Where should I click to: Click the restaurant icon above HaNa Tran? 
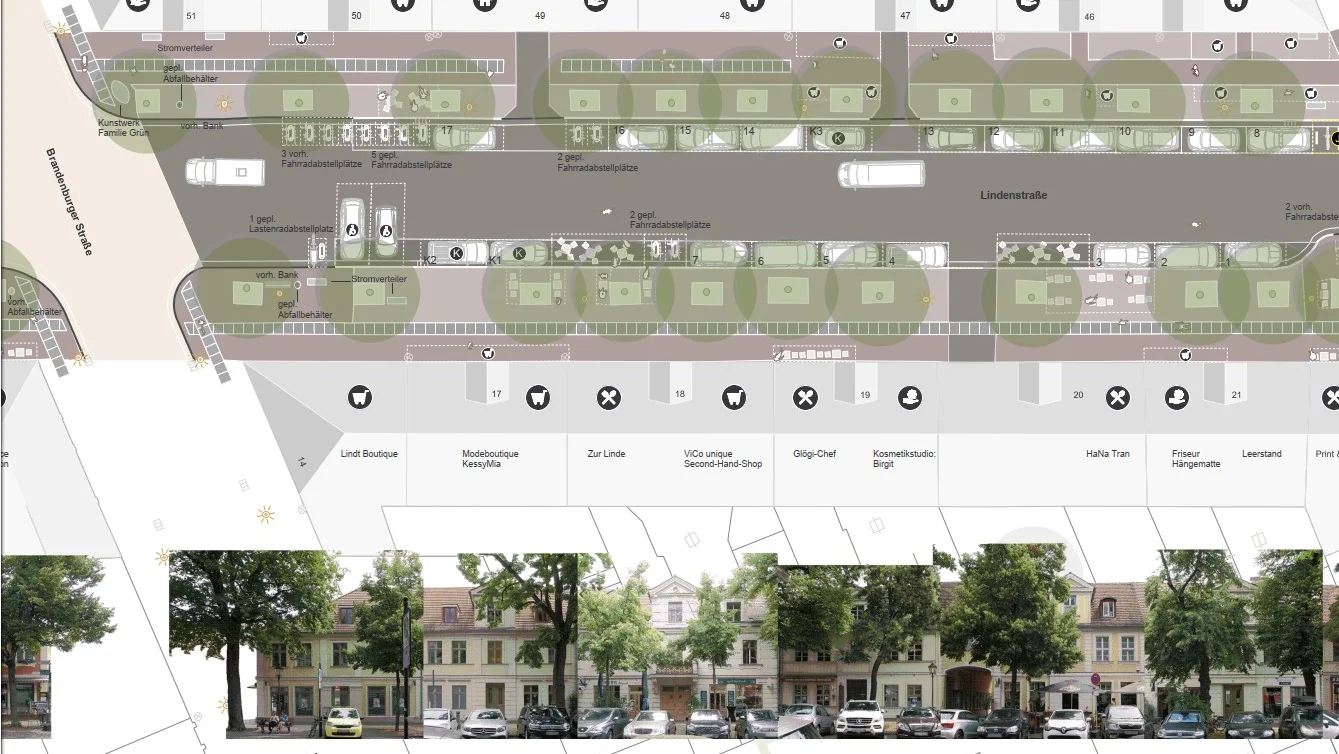click(1117, 398)
